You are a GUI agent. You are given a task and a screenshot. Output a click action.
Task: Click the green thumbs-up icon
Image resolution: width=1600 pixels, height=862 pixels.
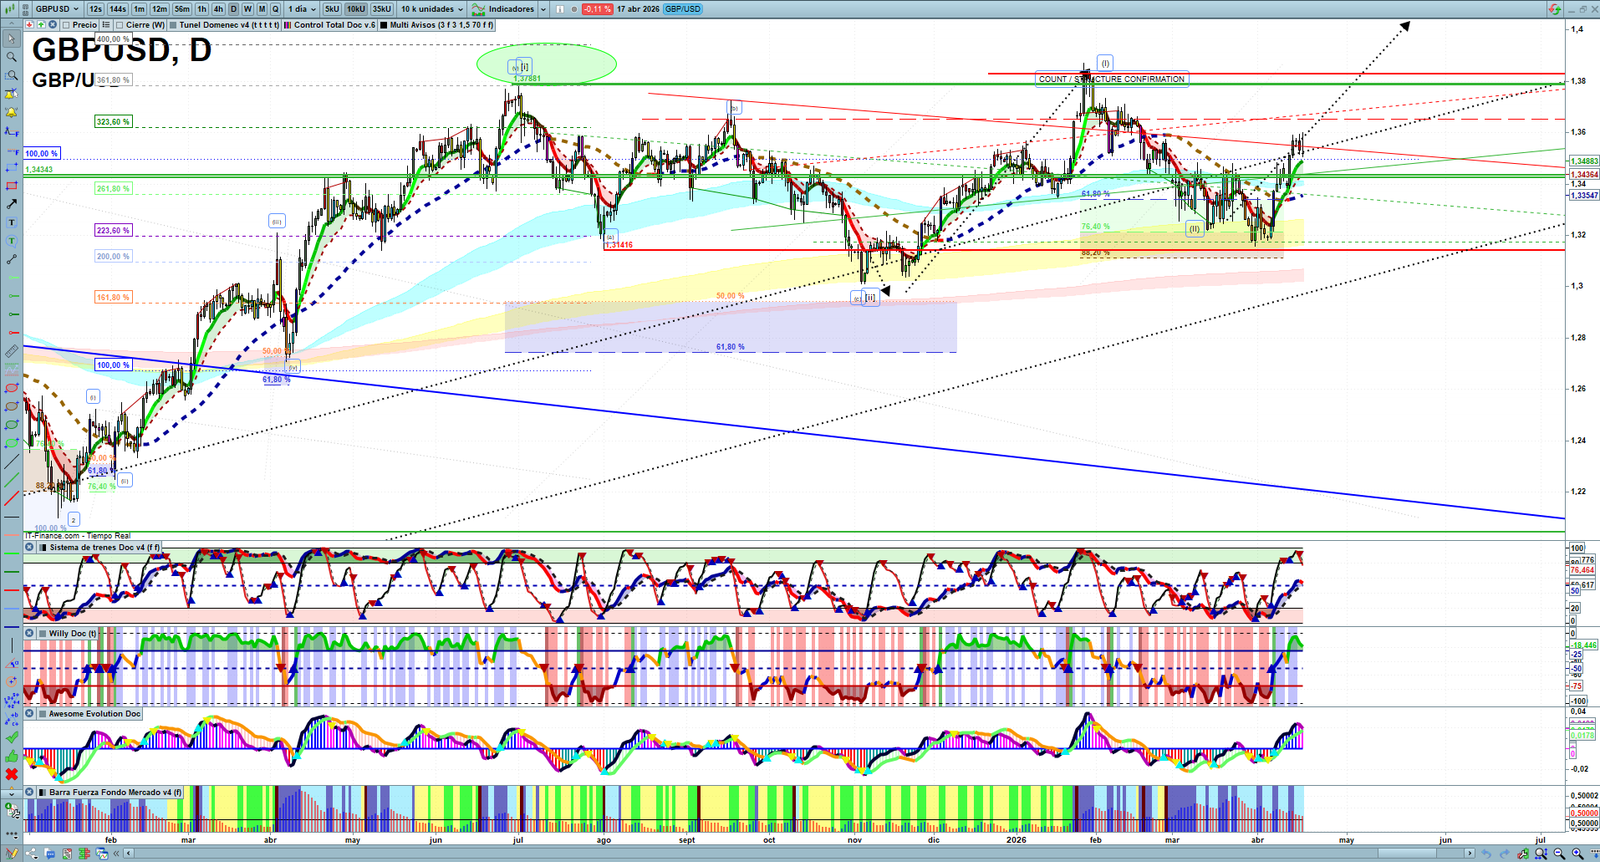11,756
